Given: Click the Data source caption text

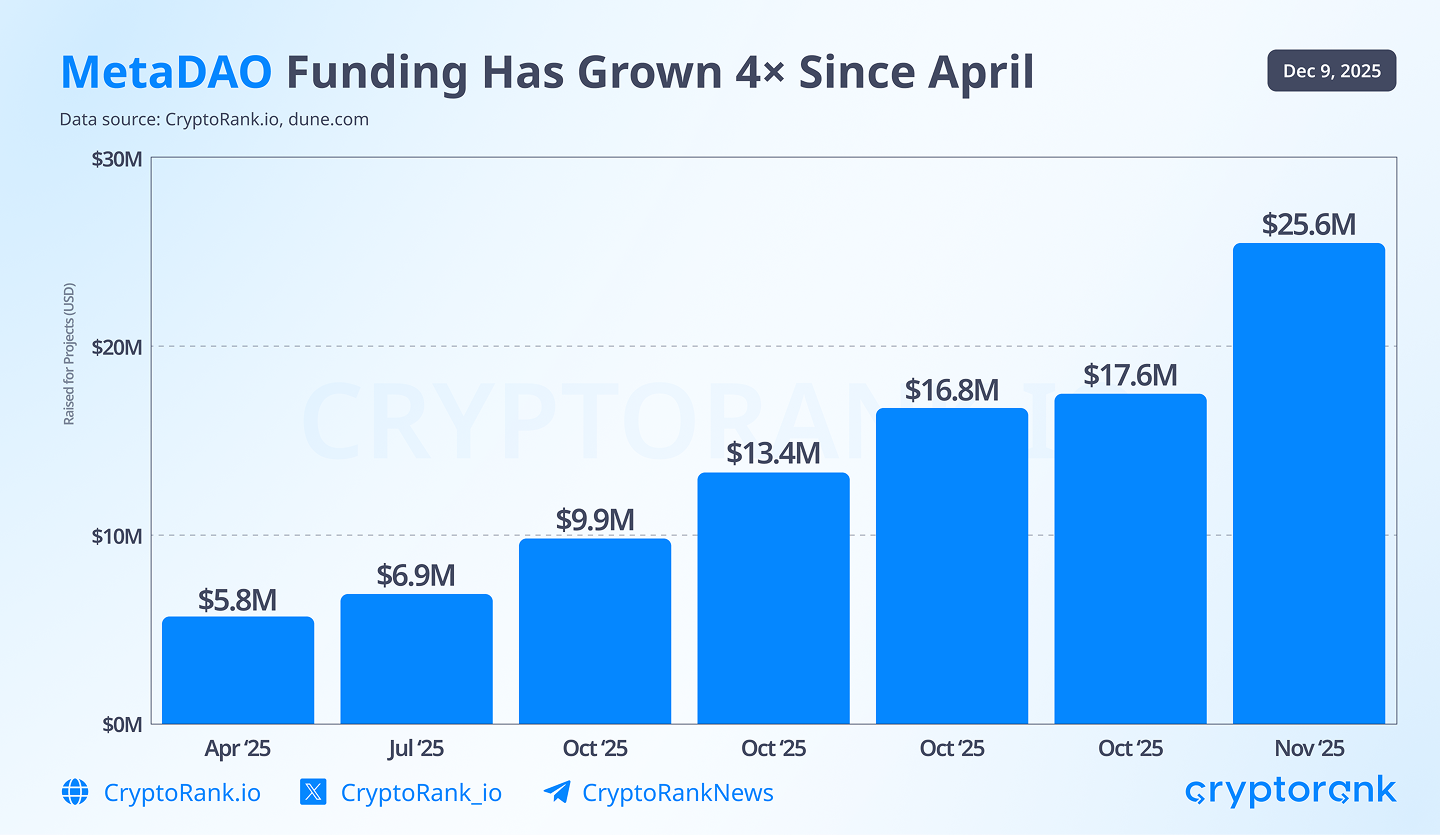Looking at the screenshot, I should click(214, 119).
